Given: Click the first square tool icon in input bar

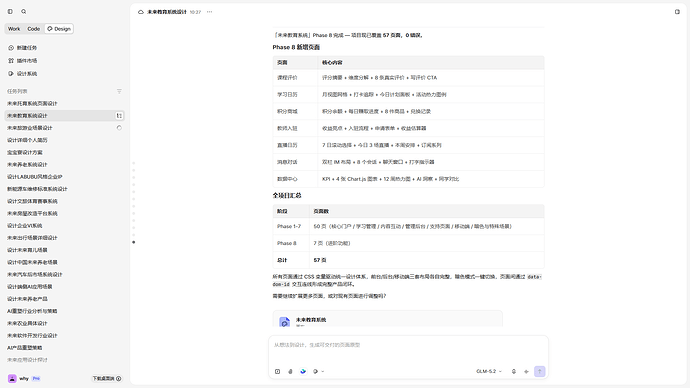Looking at the screenshot, I should [x=277, y=371].
